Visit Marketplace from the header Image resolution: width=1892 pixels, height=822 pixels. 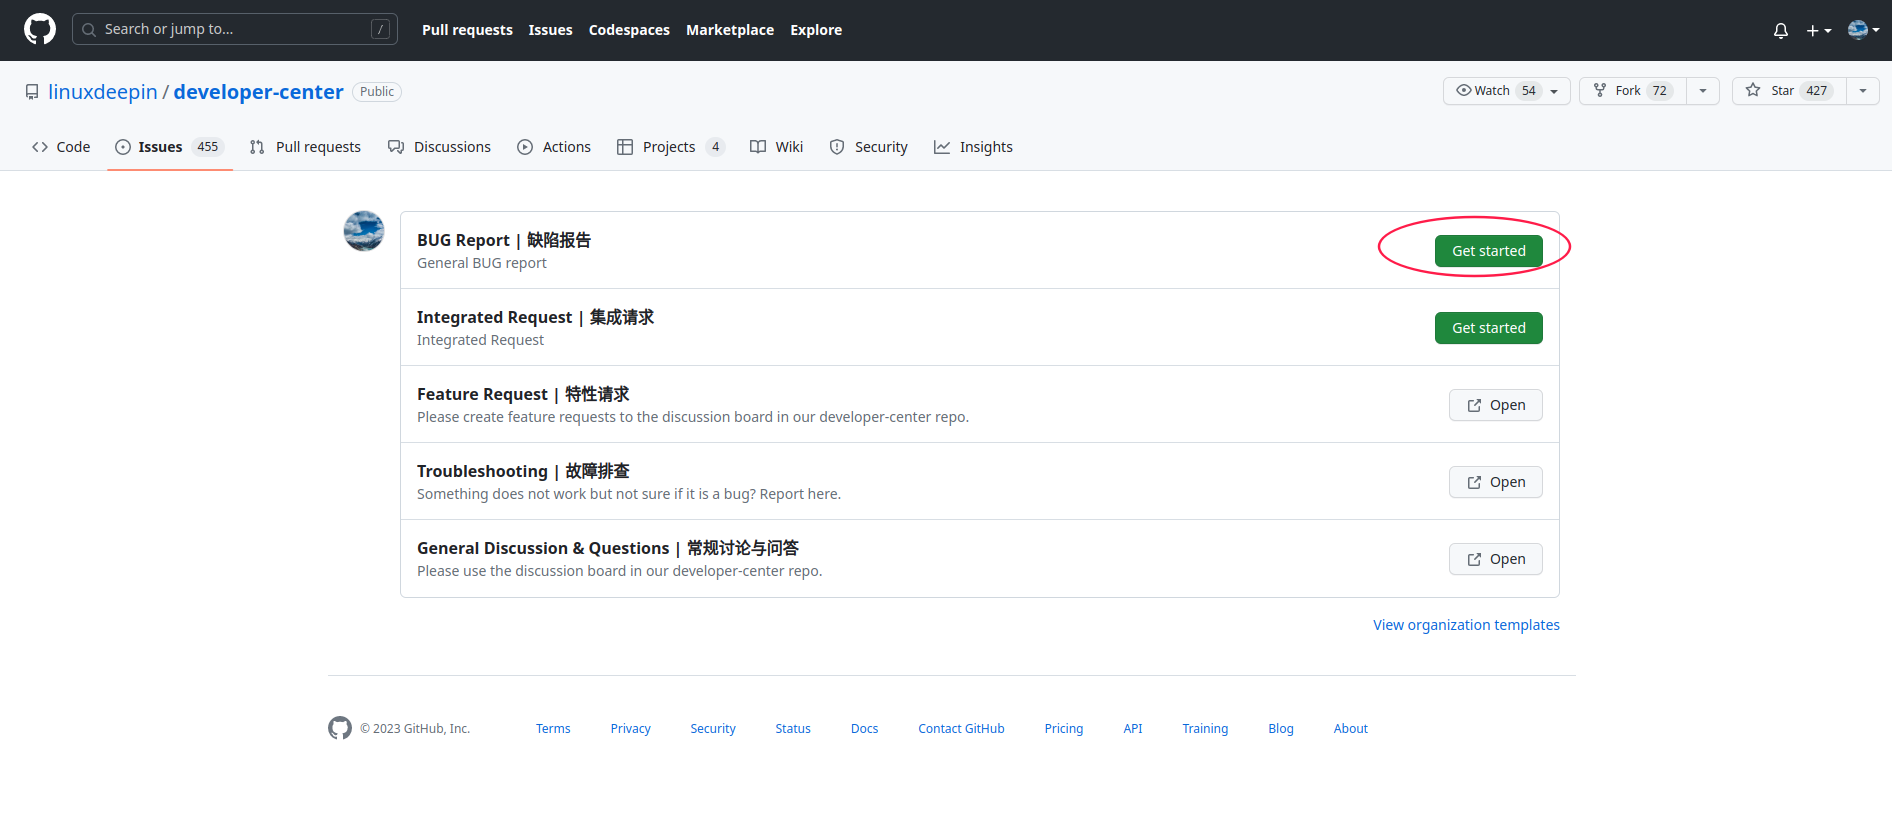point(730,30)
